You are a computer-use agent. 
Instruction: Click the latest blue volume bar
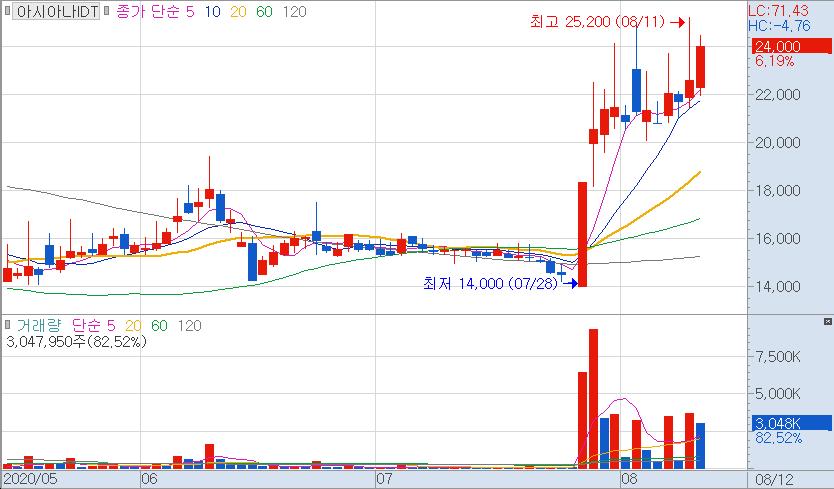(x=700, y=446)
